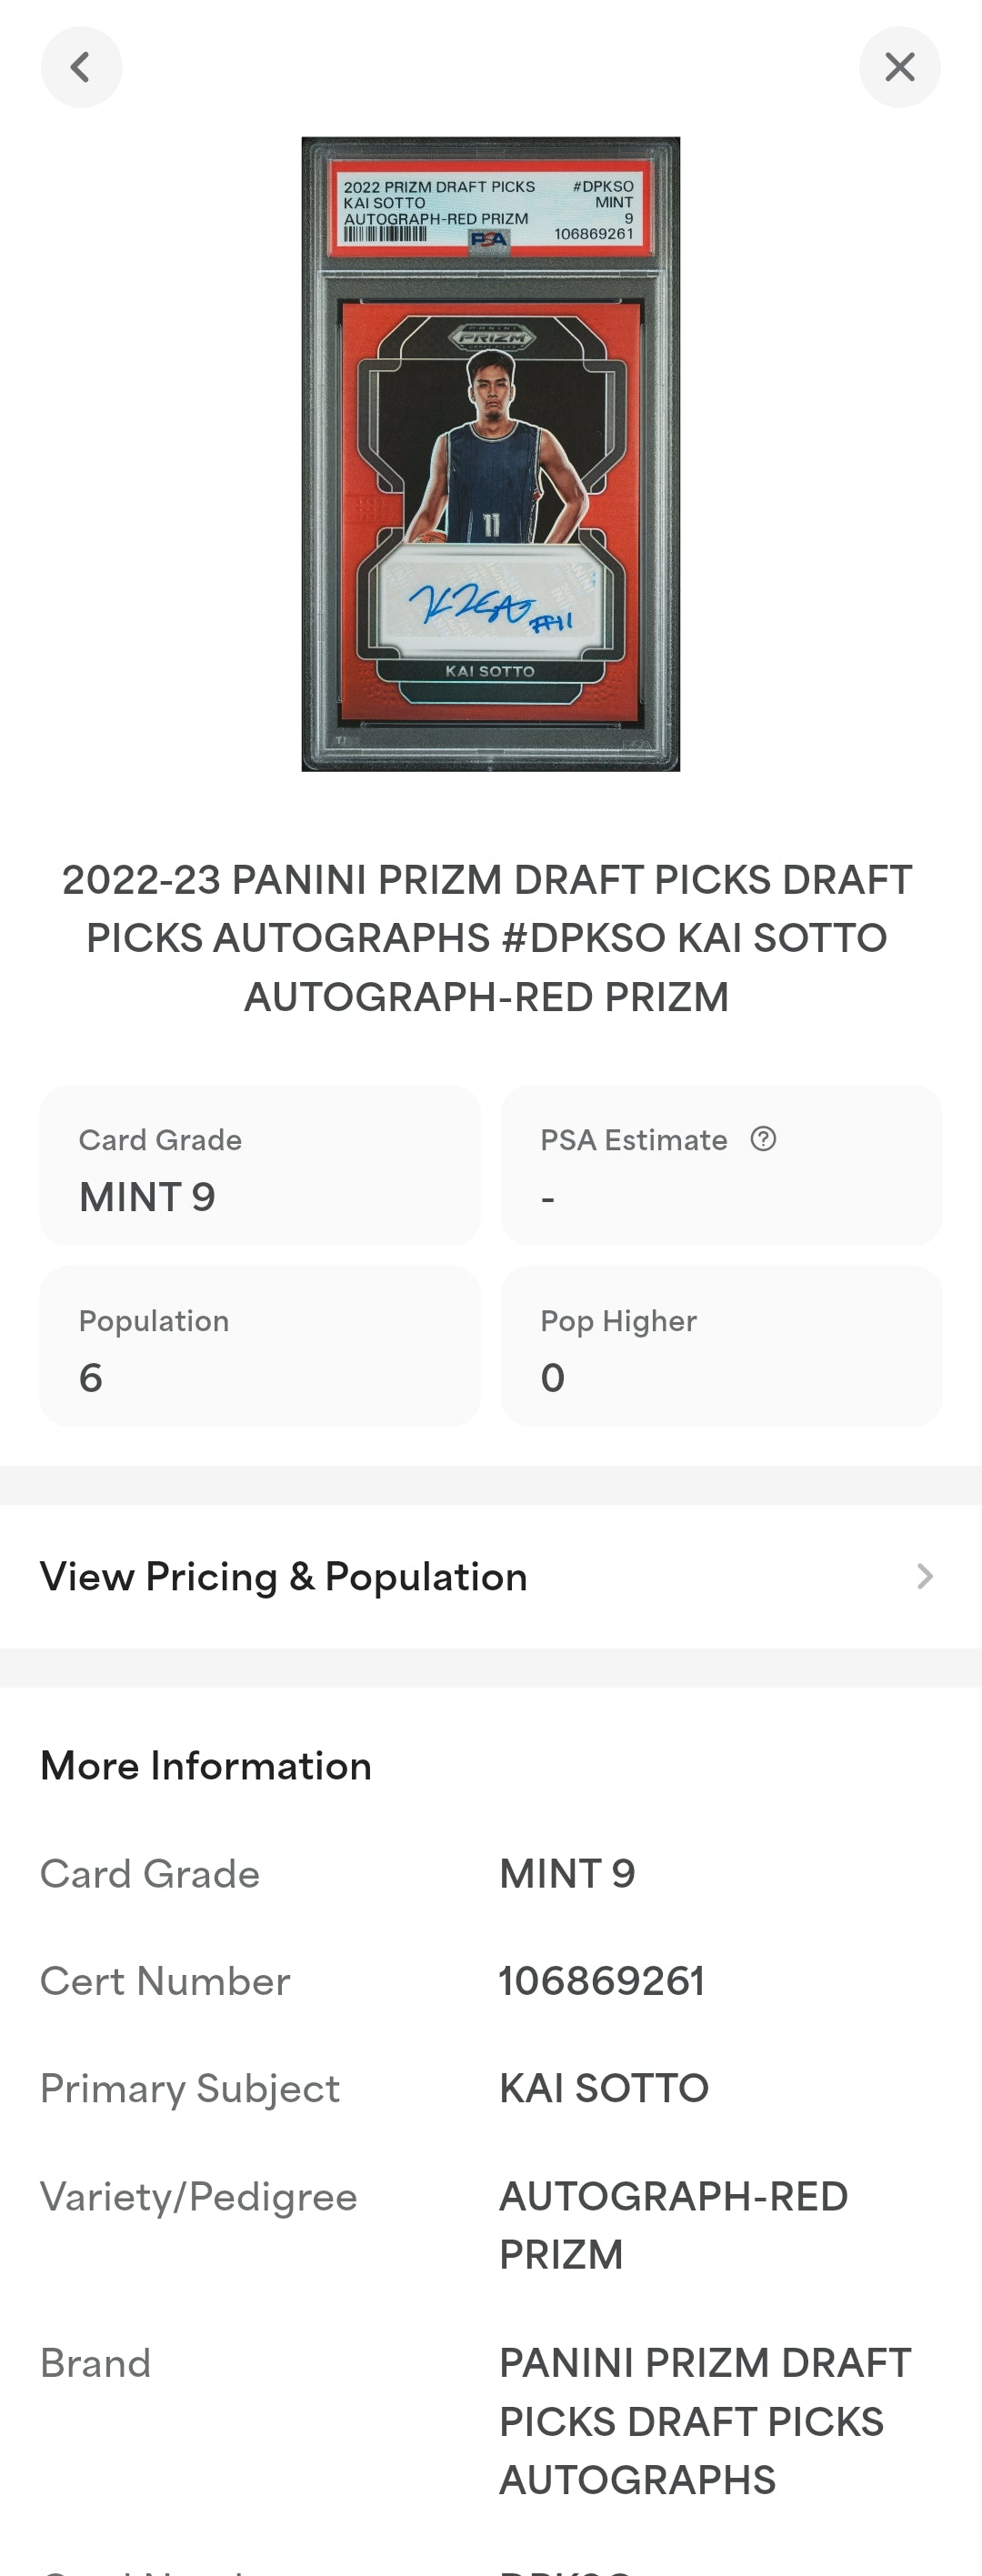The width and height of the screenshot is (982, 2576).
Task: Expand the pricing chevron arrow
Action: pyautogui.click(x=925, y=1577)
